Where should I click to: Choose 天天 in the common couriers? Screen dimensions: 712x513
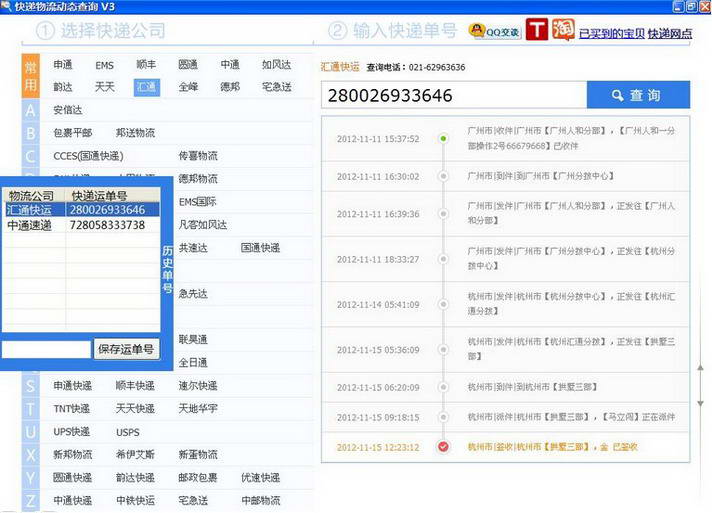pyautogui.click(x=104, y=87)
